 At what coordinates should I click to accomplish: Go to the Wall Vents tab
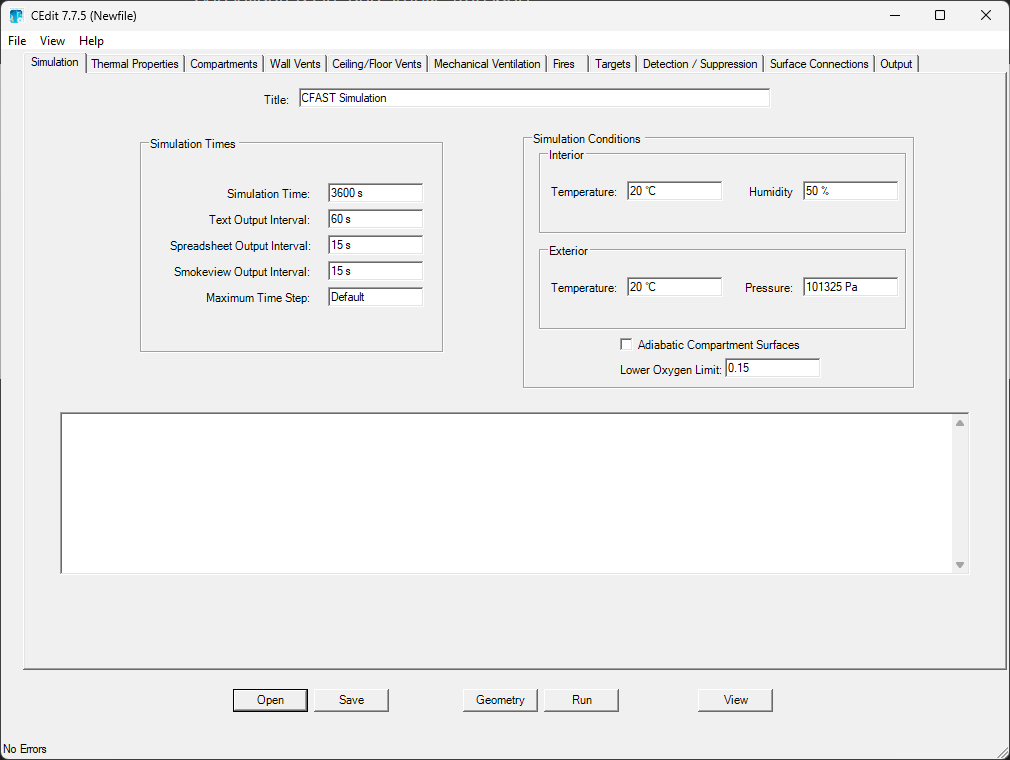click(x=295, y=64)
